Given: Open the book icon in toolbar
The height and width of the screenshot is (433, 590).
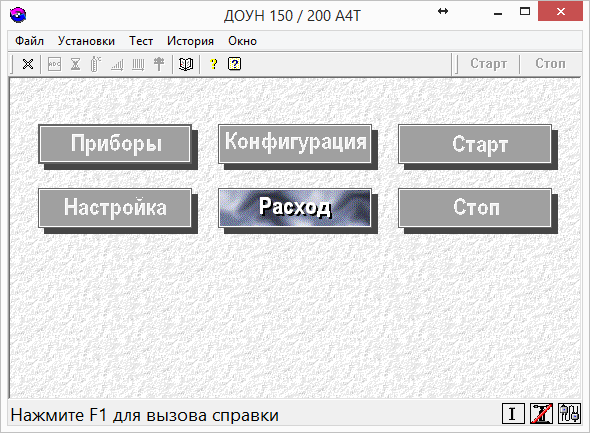Looking at the screenshot, I should (186, 64).
